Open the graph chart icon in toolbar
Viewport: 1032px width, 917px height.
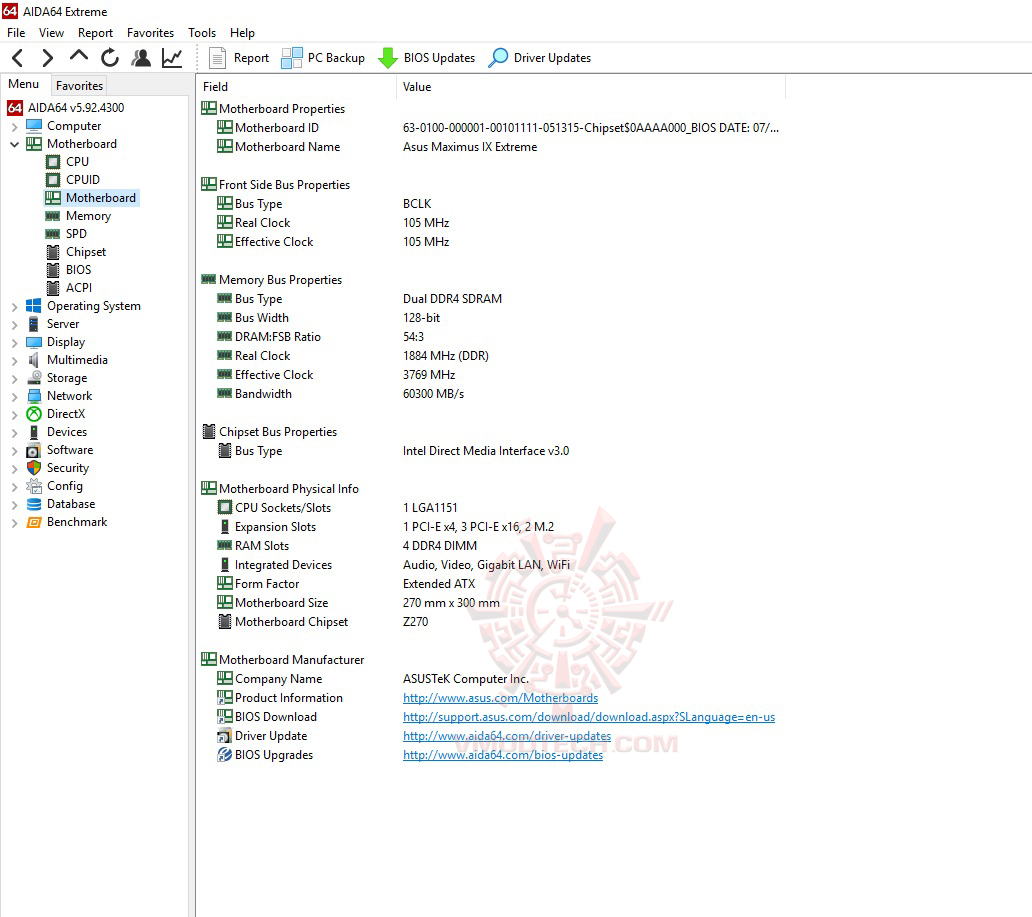pyautogui.click(x=172, y=58)
